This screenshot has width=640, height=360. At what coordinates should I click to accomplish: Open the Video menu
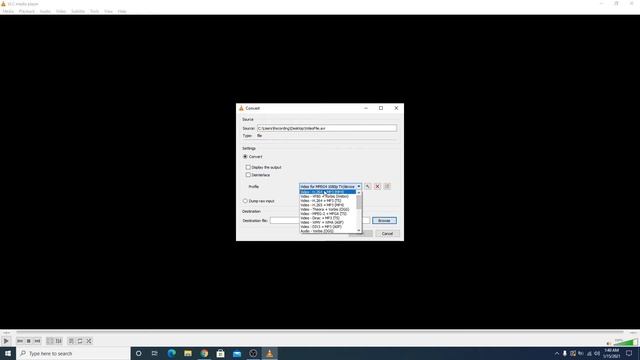tap(61, 11)
